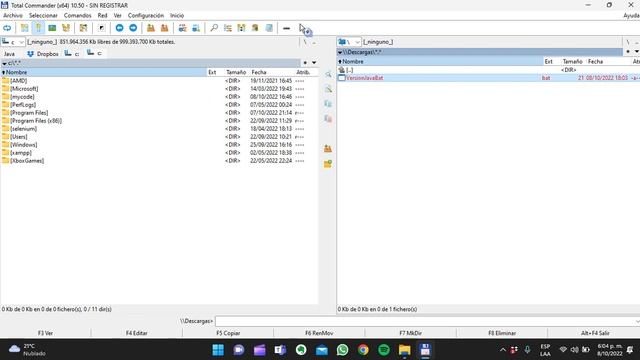640x360 pixels.
Task: Click view icon in vertical middle bar
Action: click(x=328, y=74)
